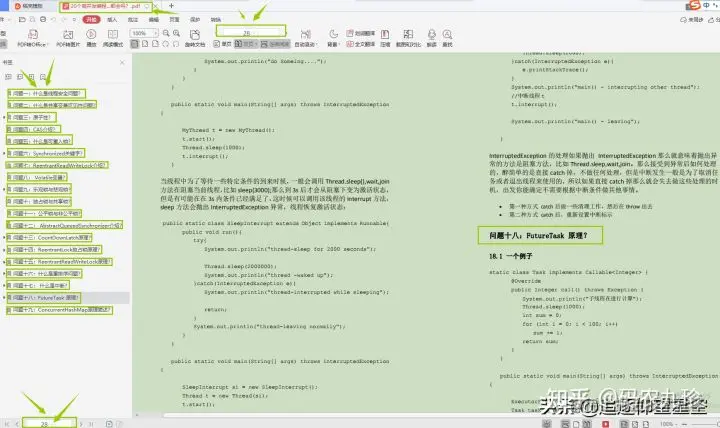Expand the 问题六 Synchronized bookmark triangle
The height and width of the screenshot is (428, 720).
tap(4, 153)
